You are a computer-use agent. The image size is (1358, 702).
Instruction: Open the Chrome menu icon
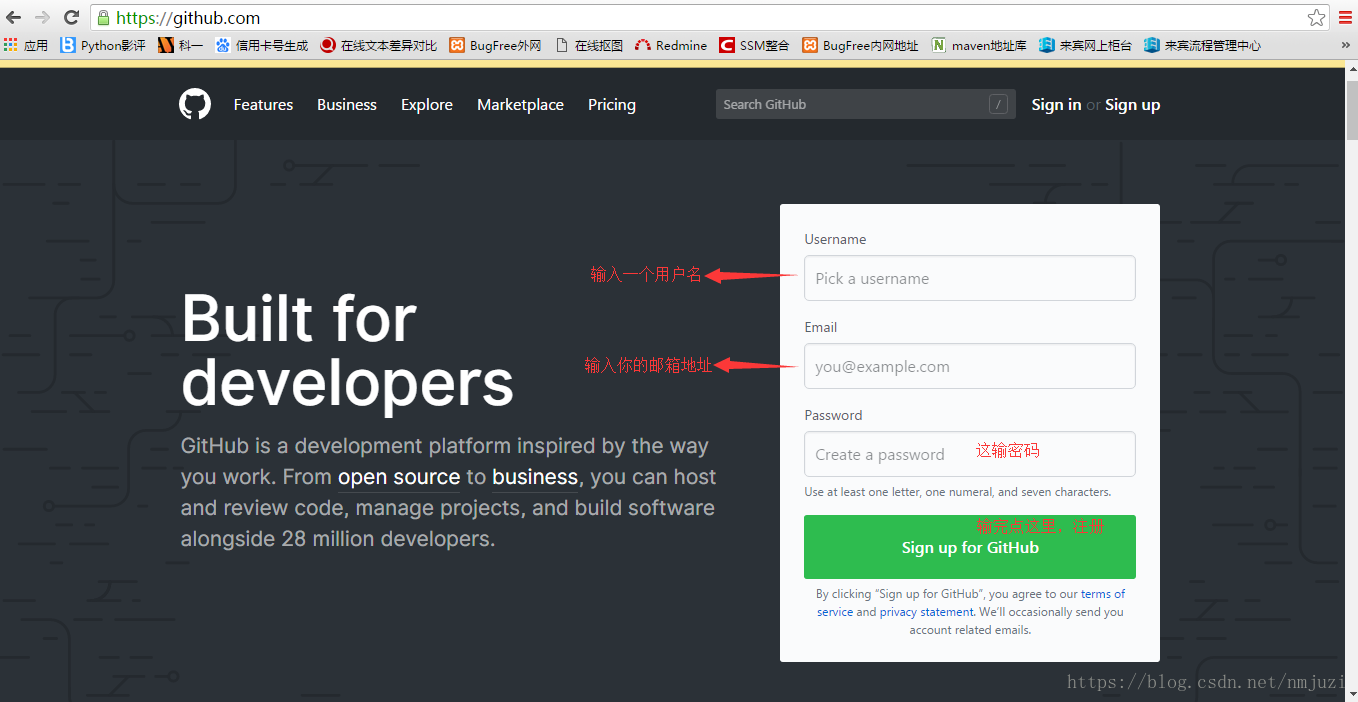pyautogui.click(x=1345, y=17)
